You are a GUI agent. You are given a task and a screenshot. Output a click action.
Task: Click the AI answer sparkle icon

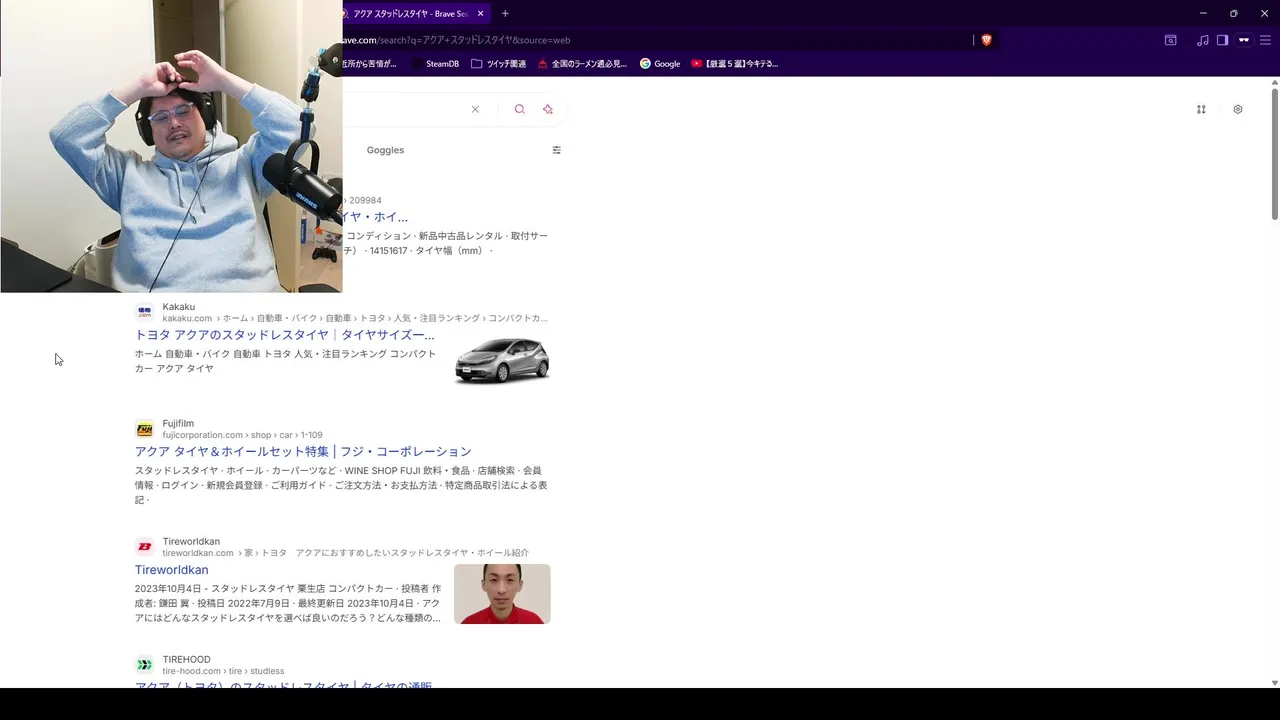(547, 110)
